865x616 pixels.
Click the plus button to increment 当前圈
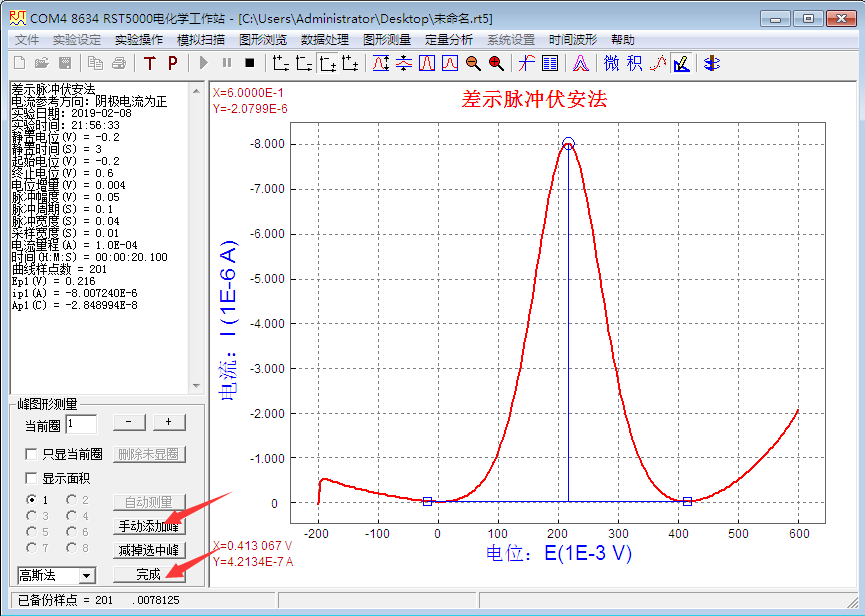click(x=168, y=422)
